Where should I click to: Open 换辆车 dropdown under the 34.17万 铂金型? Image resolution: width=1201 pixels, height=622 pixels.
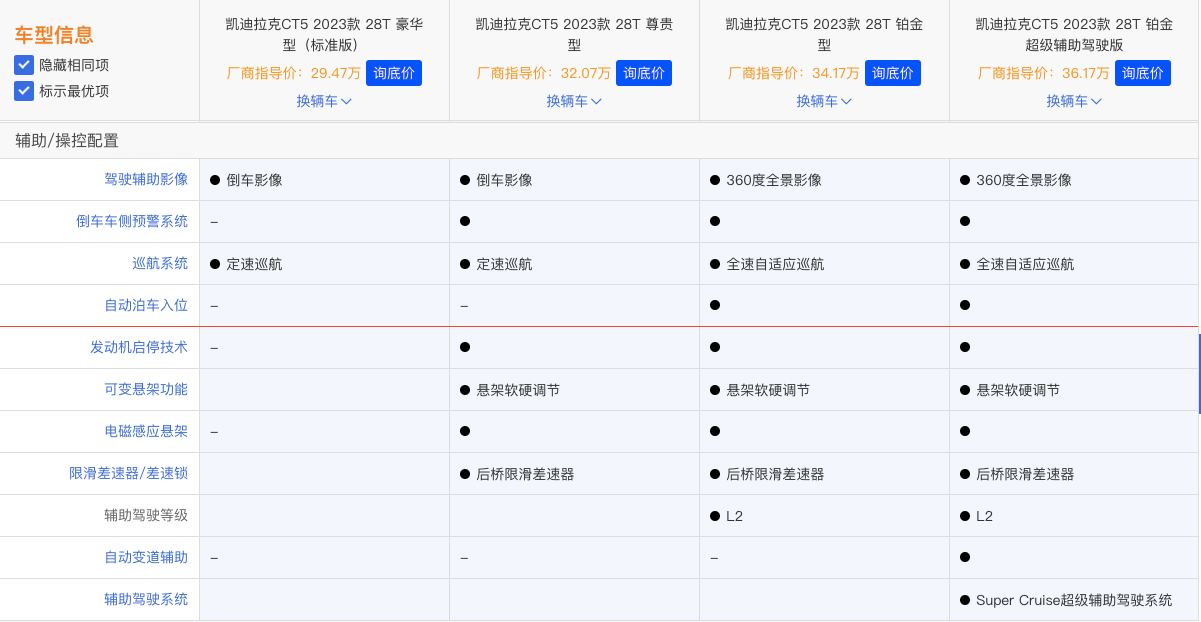(x=824, y=101)
